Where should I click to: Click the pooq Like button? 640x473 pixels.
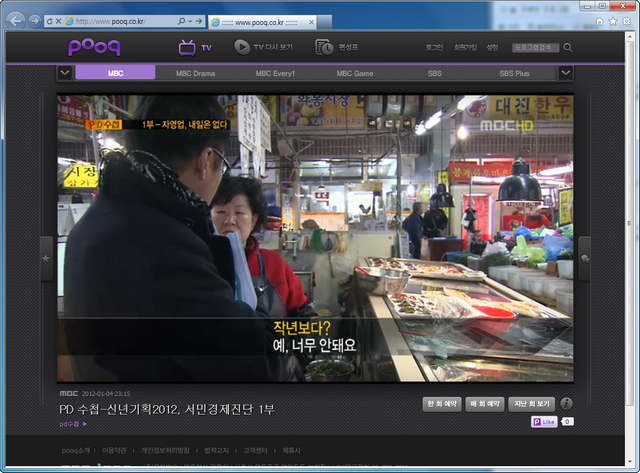[x=544, y=422]
